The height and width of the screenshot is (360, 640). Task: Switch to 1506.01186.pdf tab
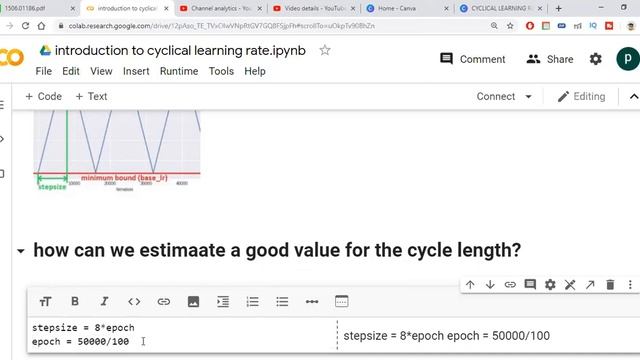[x=39, y=8]
